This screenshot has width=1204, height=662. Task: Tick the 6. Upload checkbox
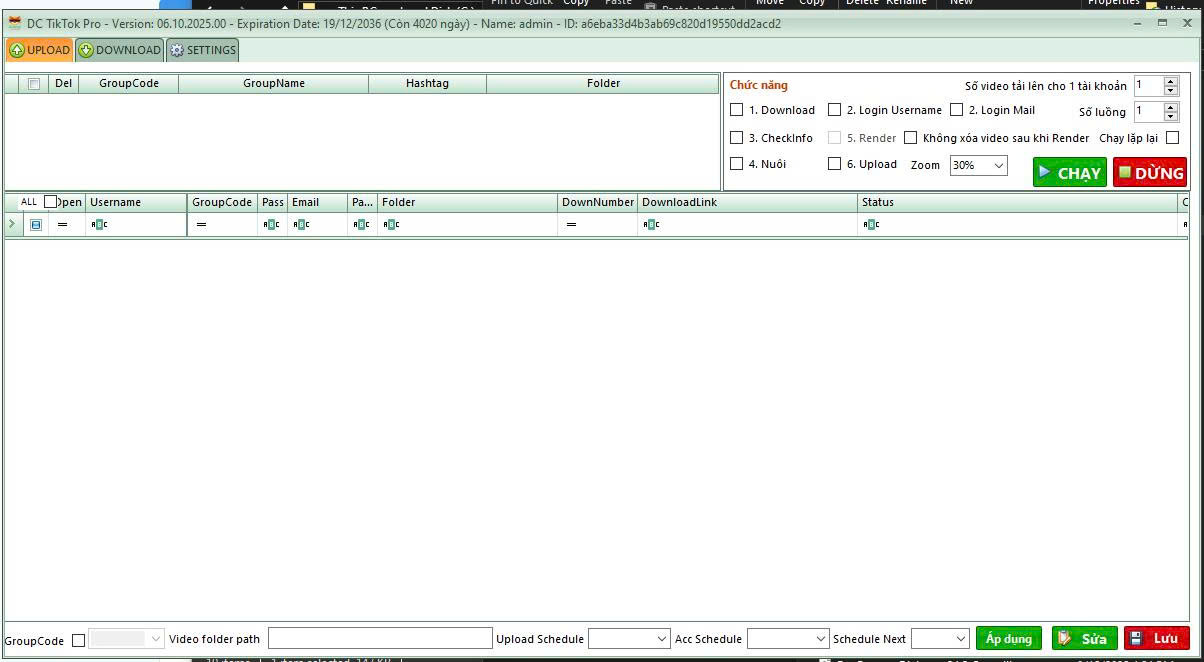point(834,164)
